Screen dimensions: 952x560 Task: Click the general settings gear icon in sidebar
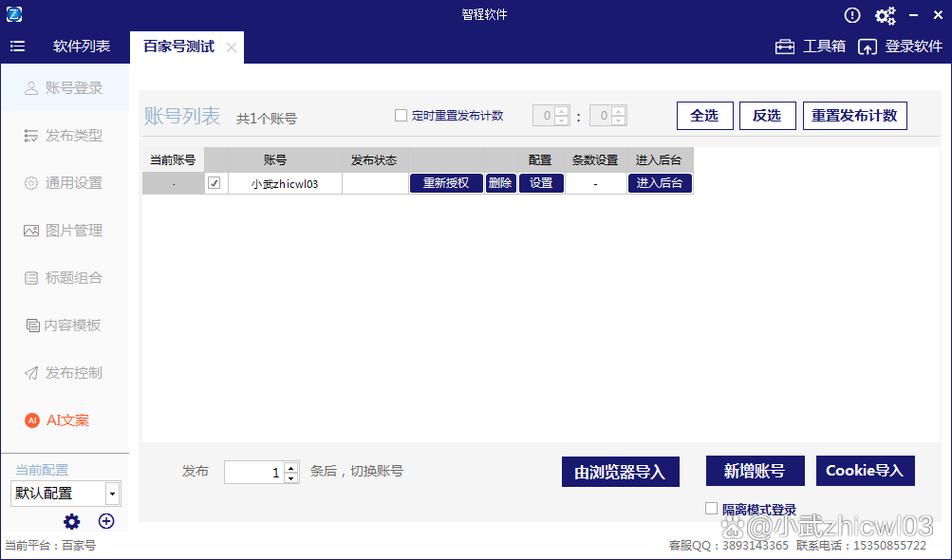pyautogui.click(x=31, y=183)
